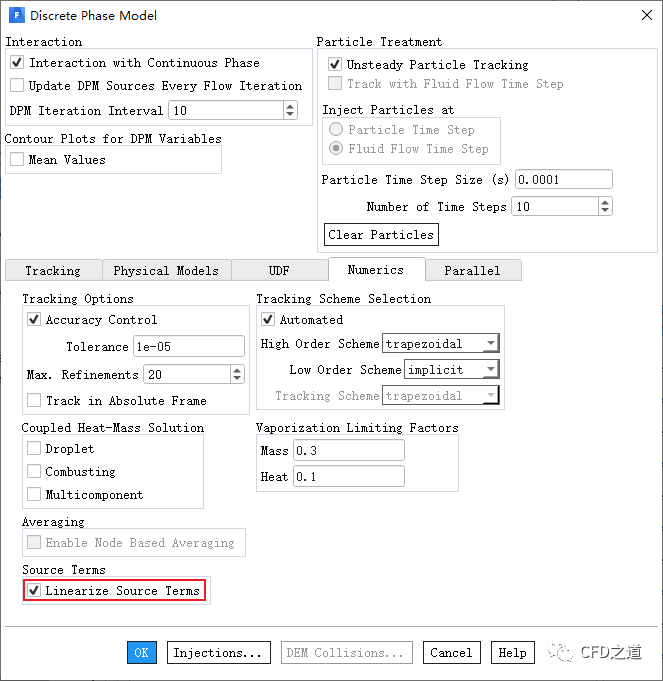Image resolution: width=663 pixels, height=681 pixels.
Task: Select Fluid Flow Time Step radio button
Action: coord(336,149)
